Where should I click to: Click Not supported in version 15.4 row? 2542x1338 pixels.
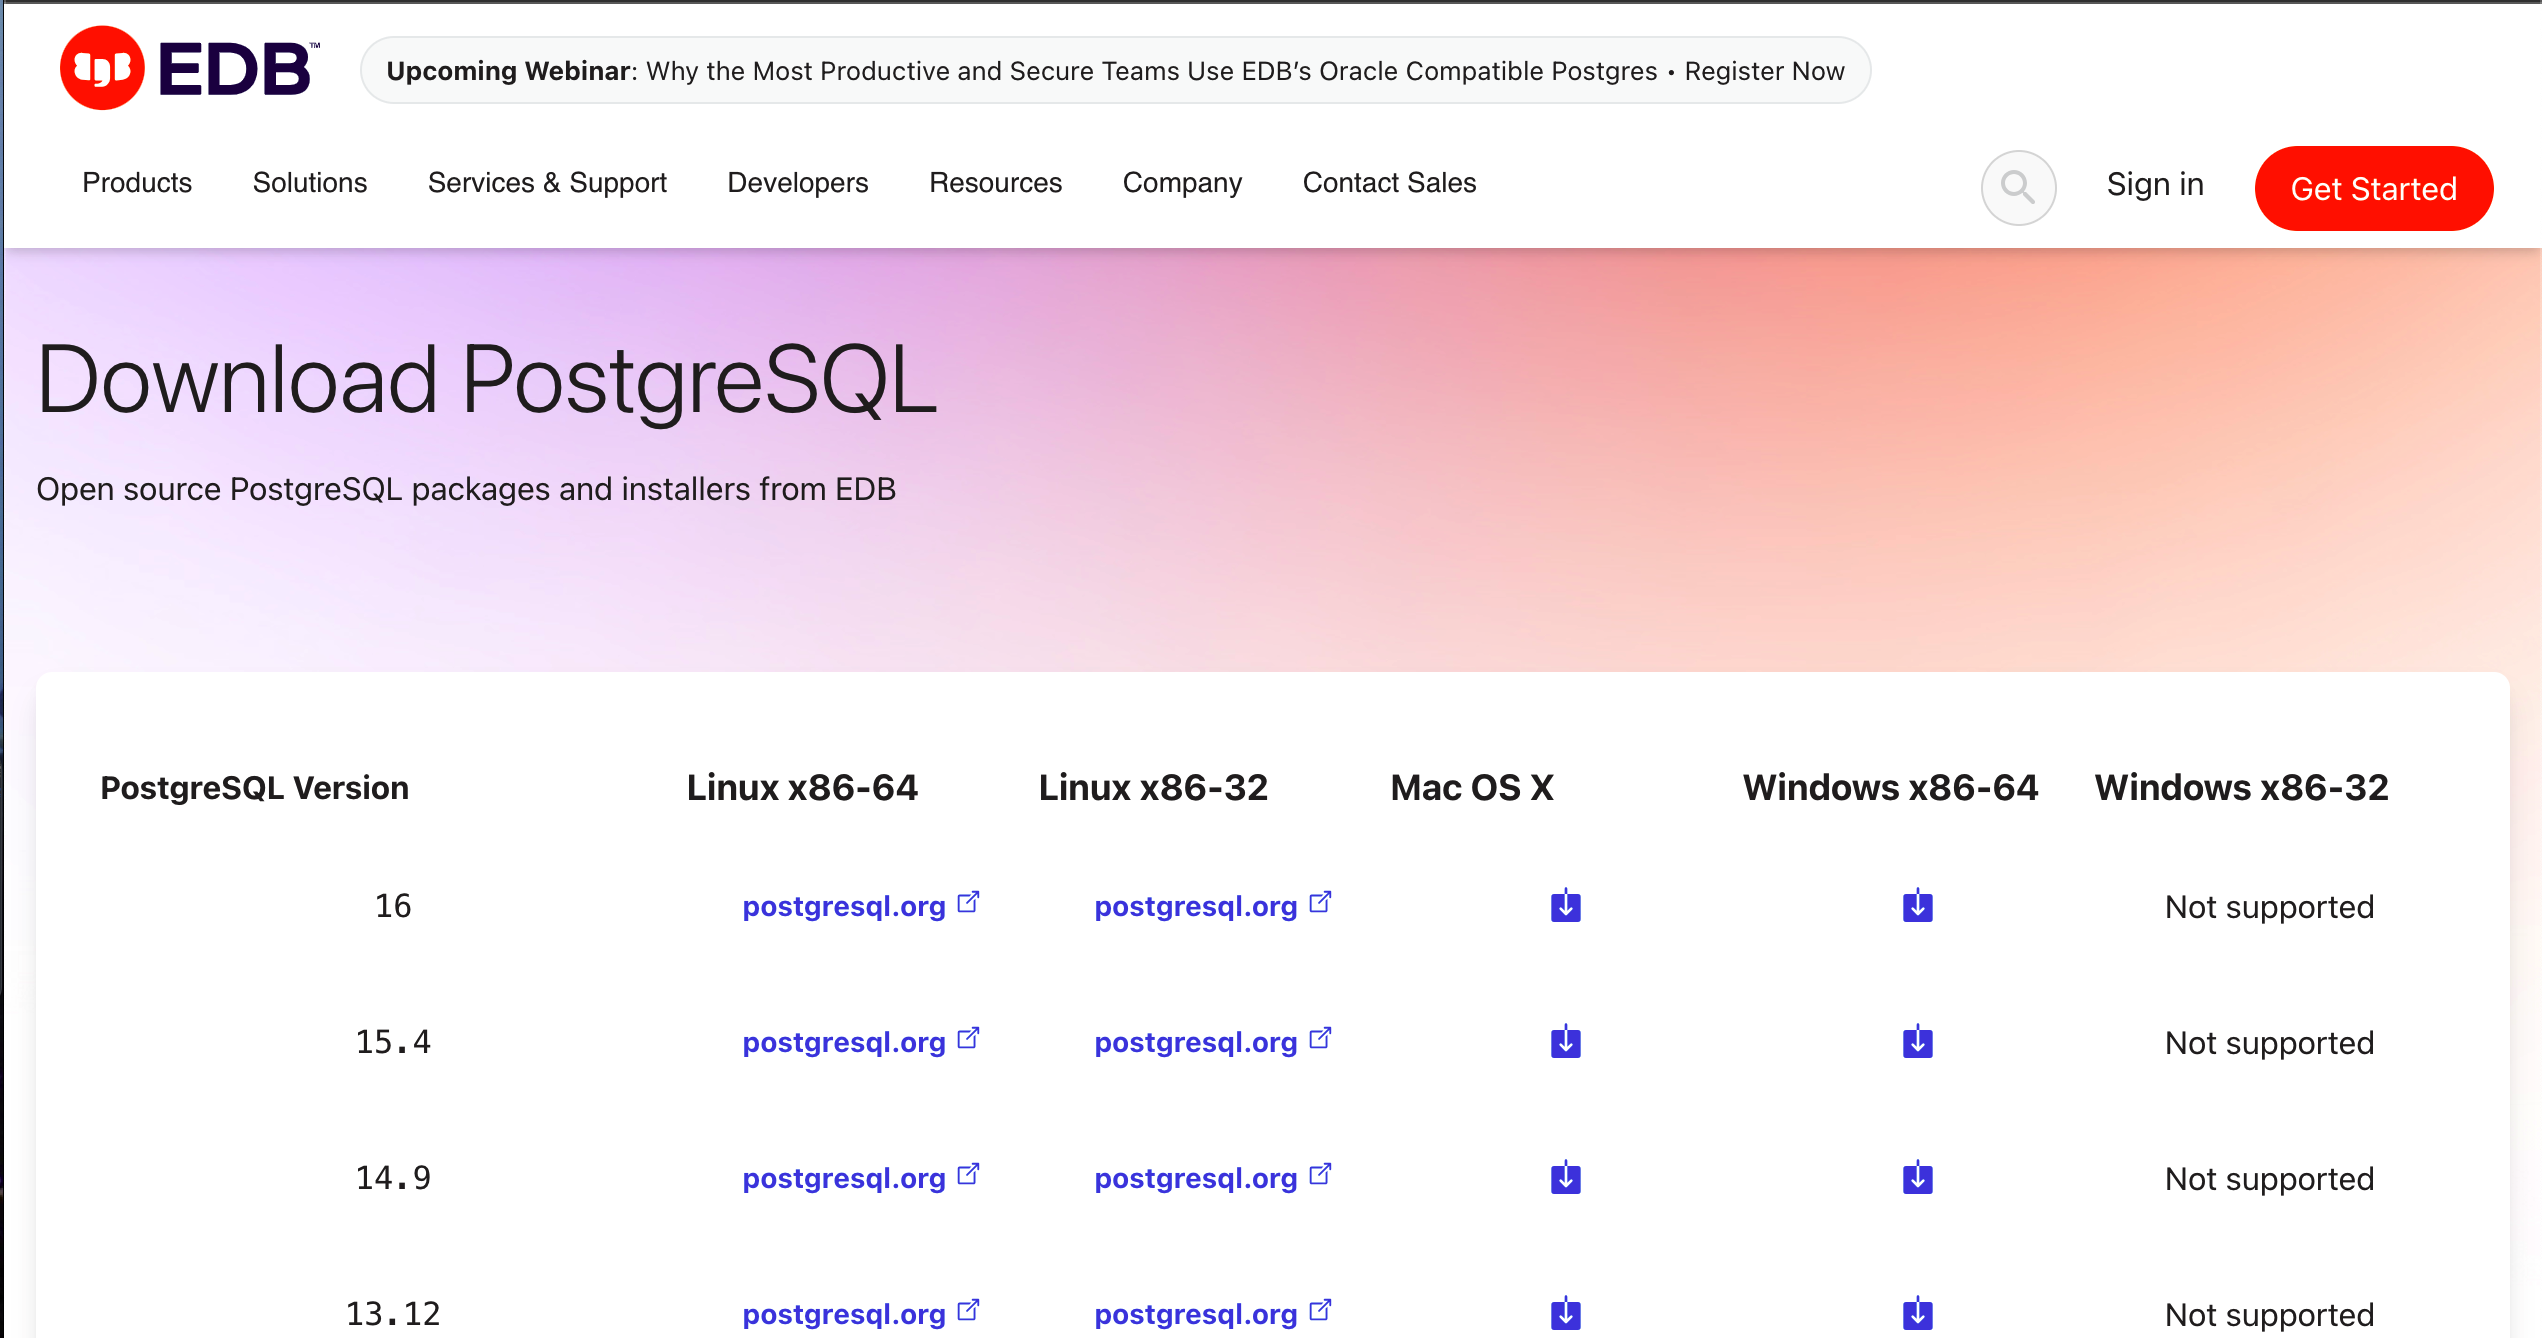coord(2269,1043)
